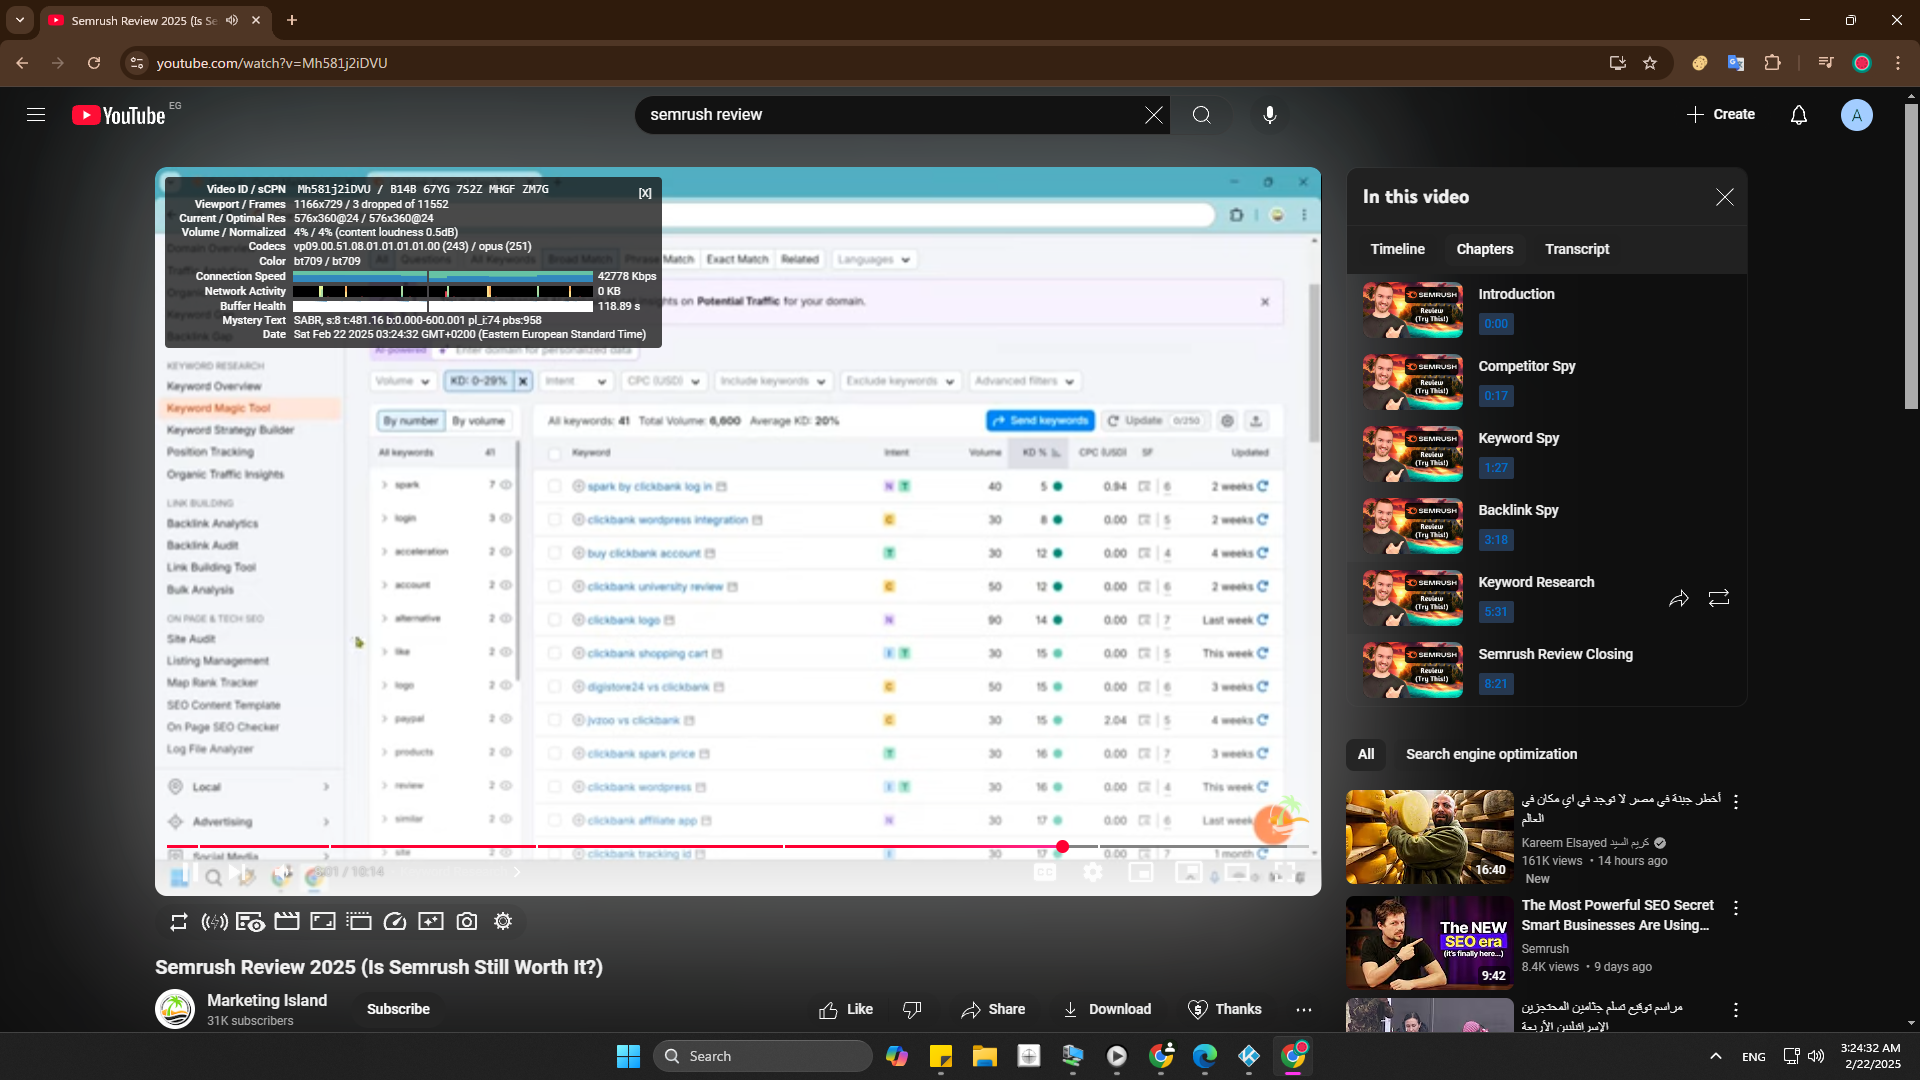Open options menu for Kareem Elsayed video

pyautogui.click(x=1736, y=802)
